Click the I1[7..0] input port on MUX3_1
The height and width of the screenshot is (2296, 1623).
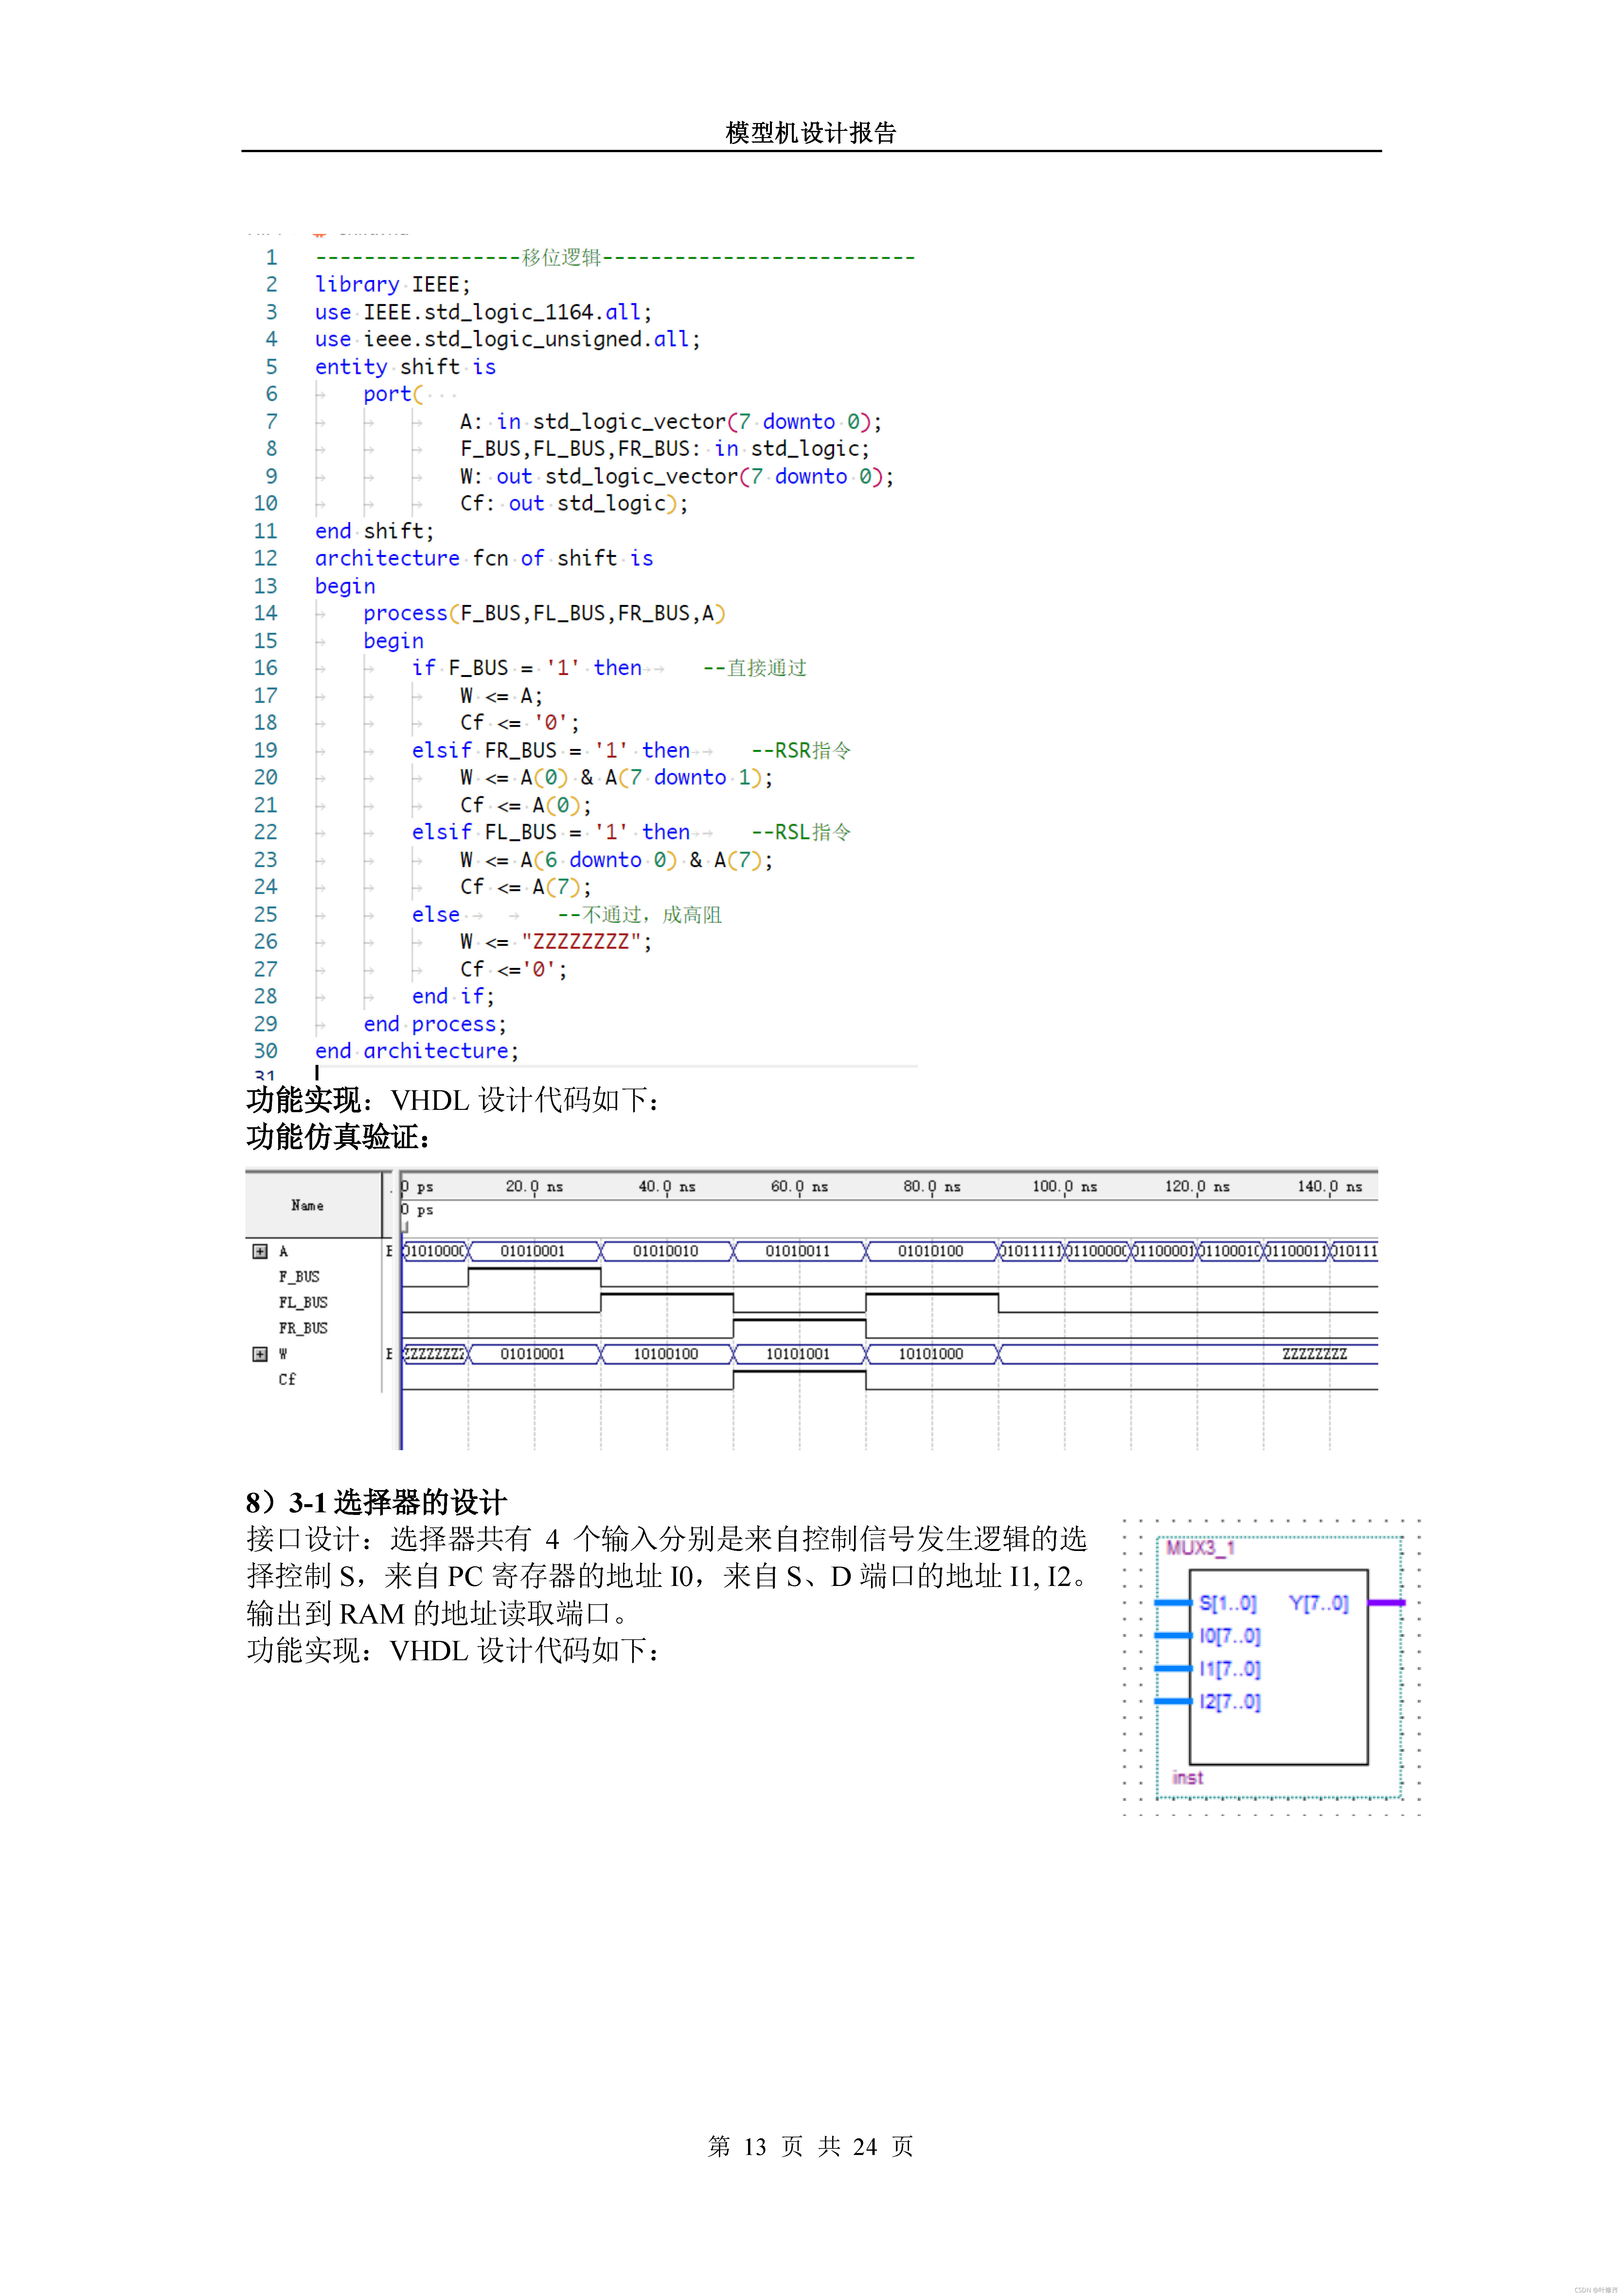point(1230,1669)
